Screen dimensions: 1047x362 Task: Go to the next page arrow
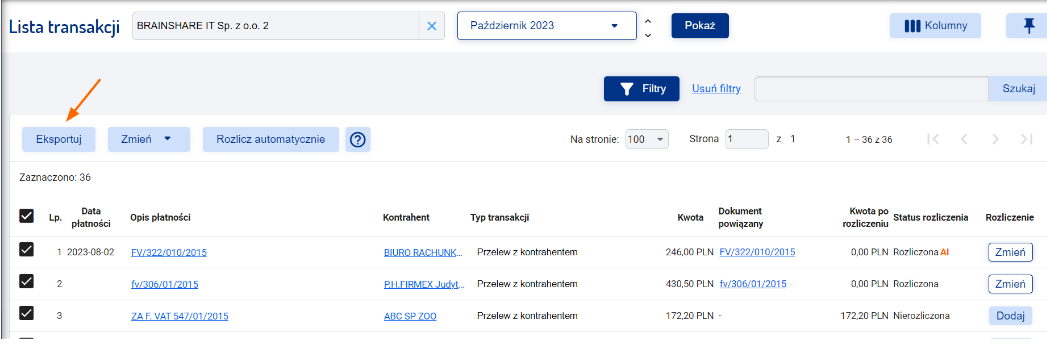click(996, 139)
